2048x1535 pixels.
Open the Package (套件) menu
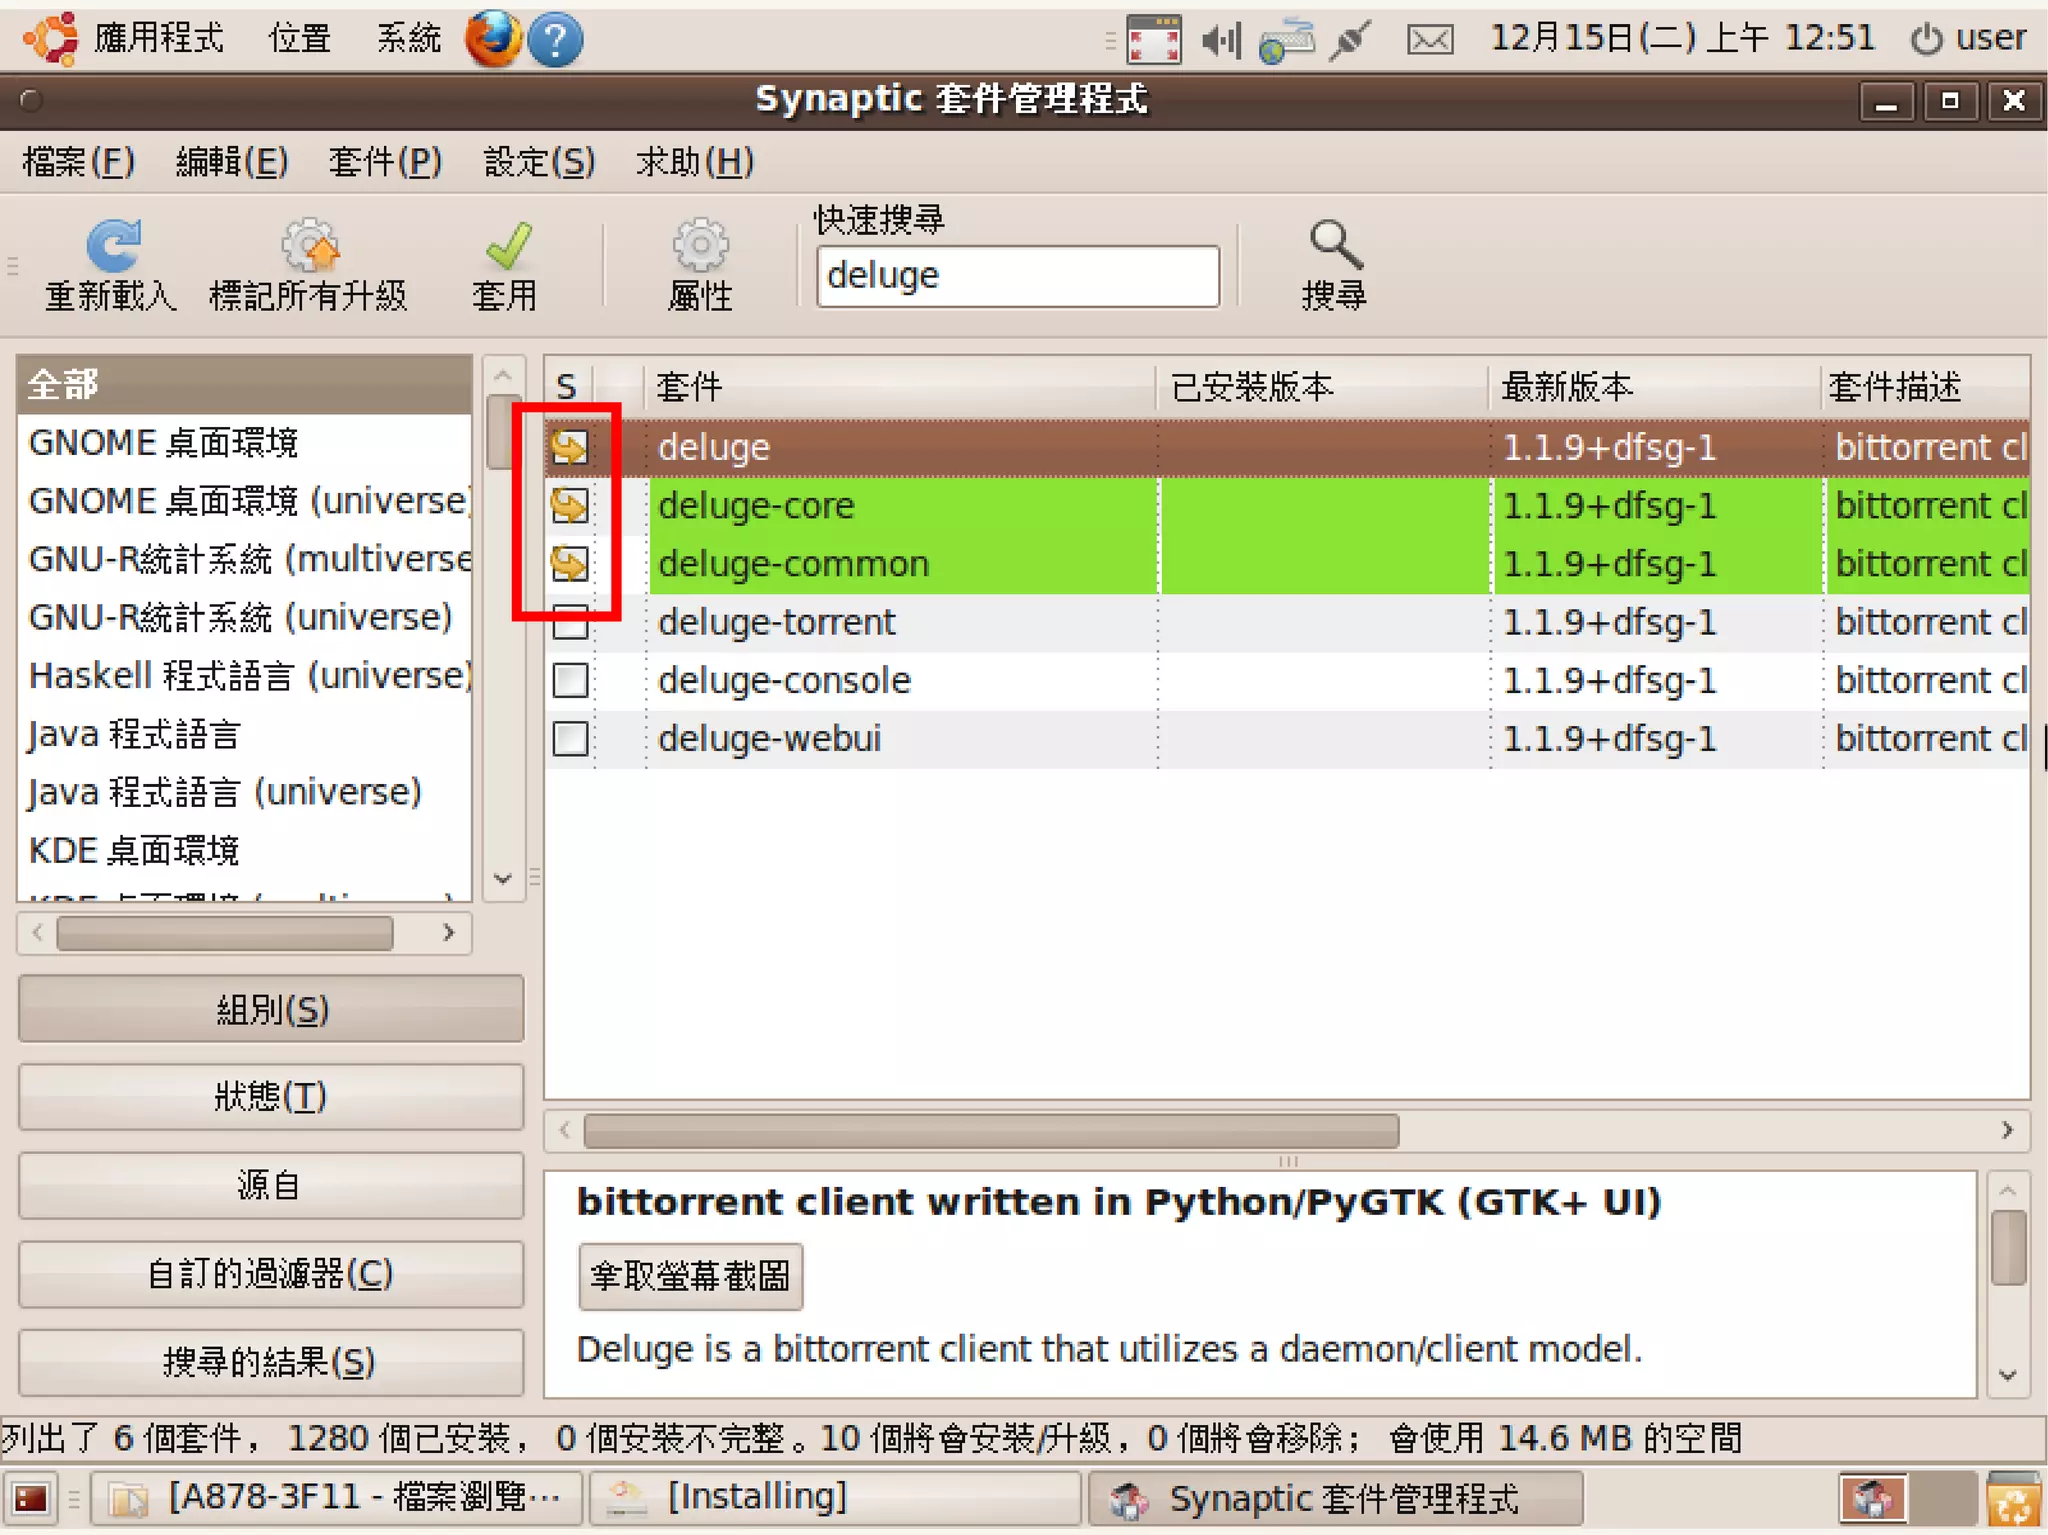[385, 161]
